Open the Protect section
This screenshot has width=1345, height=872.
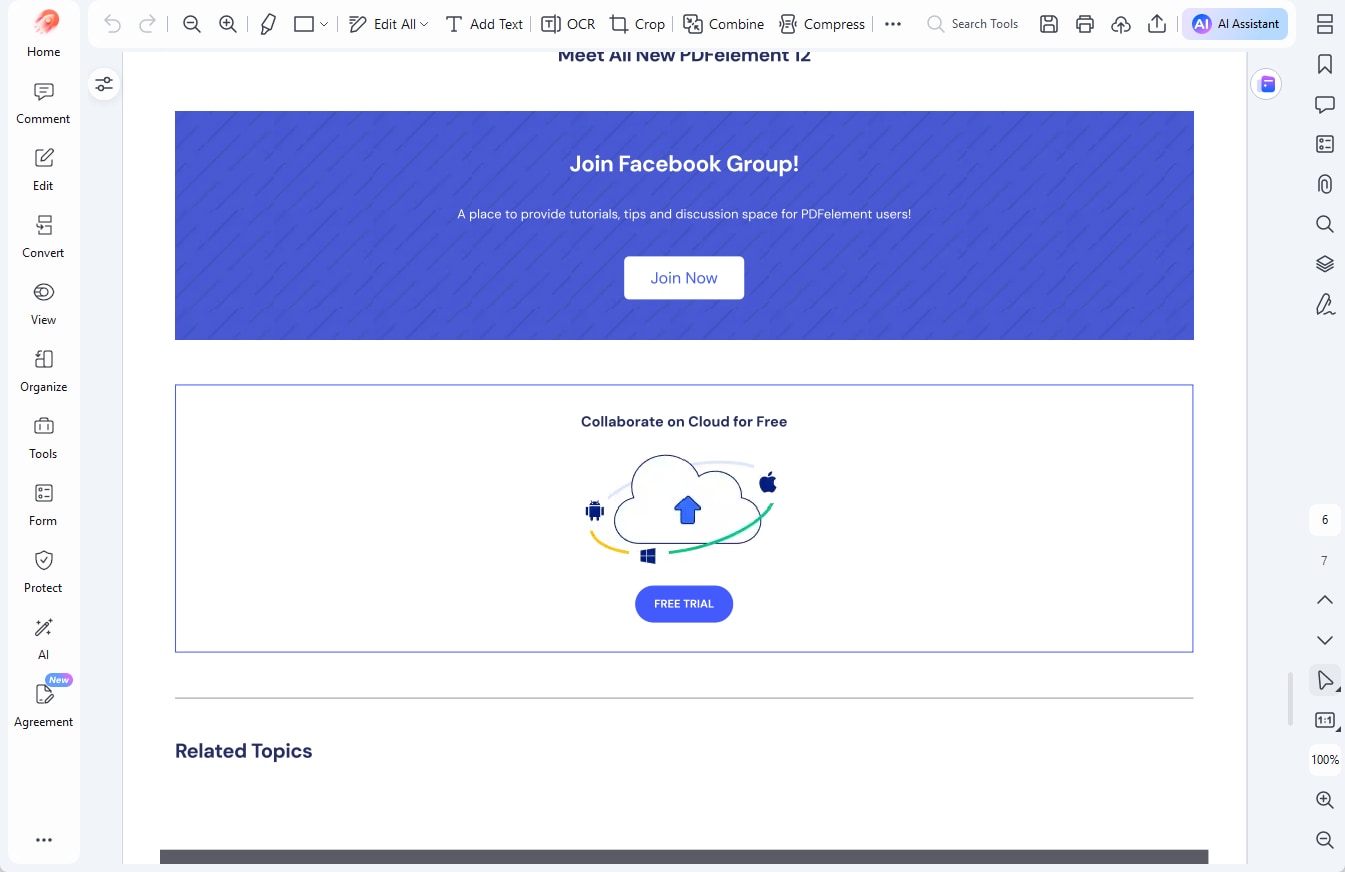(44, 572)
